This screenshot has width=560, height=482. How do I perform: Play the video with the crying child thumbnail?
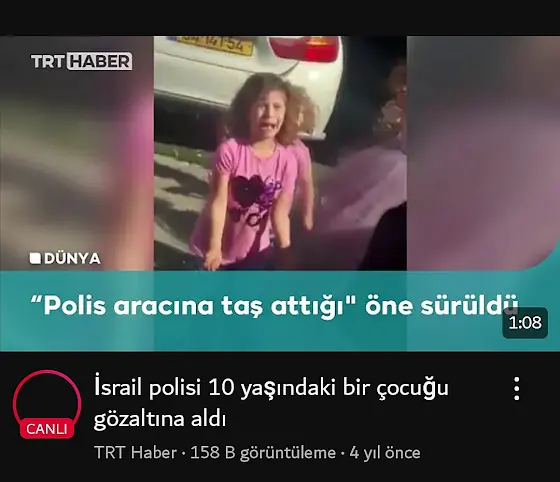click(x=280, y=193)
